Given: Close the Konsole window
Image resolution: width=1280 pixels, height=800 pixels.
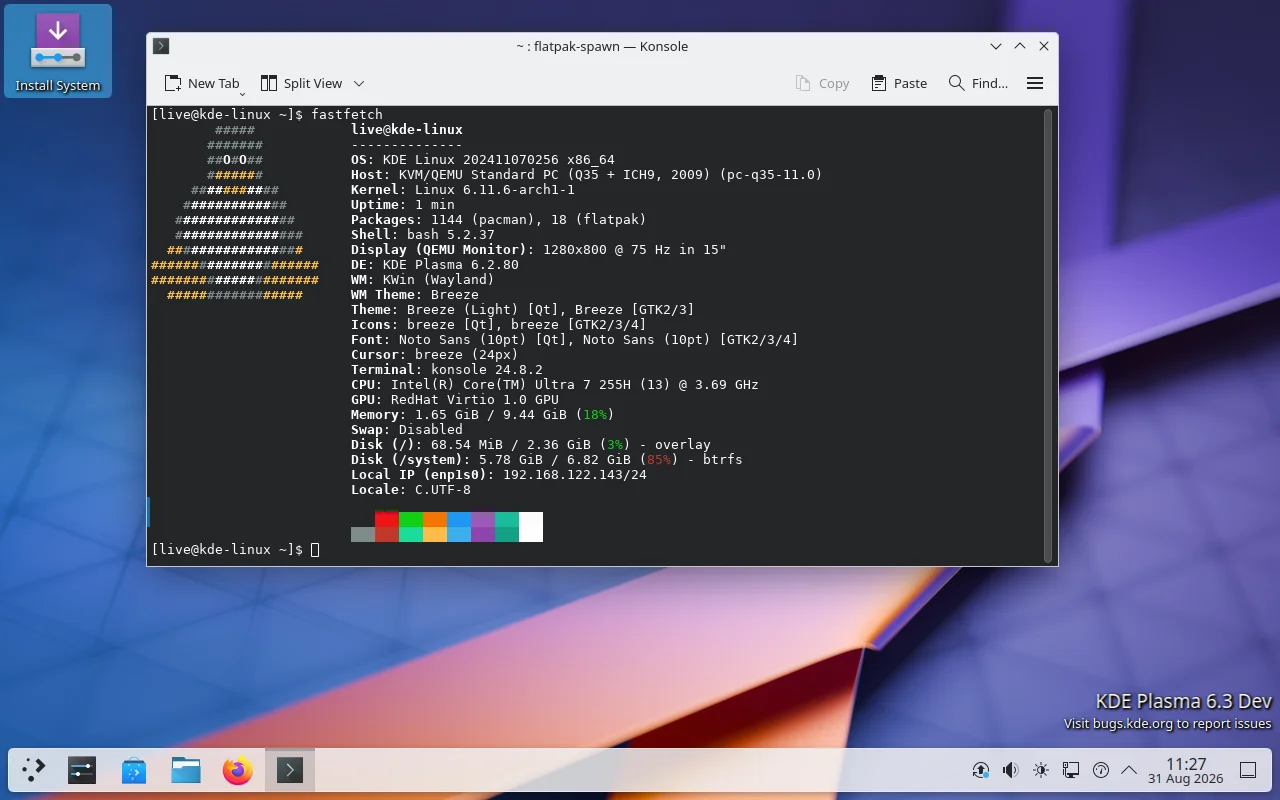Looking at the screenshot, I should 1044,46.
